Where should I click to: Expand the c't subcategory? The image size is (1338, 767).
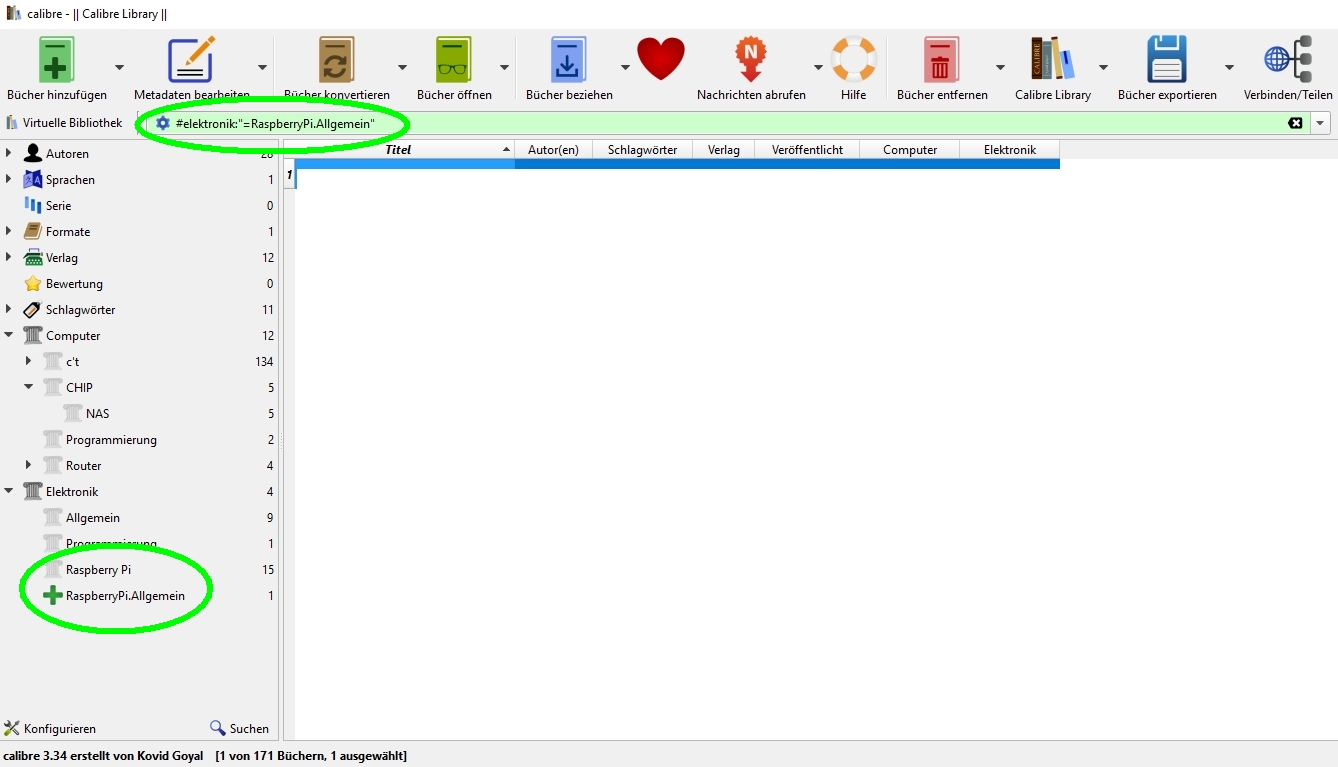(x=29, y=361)
